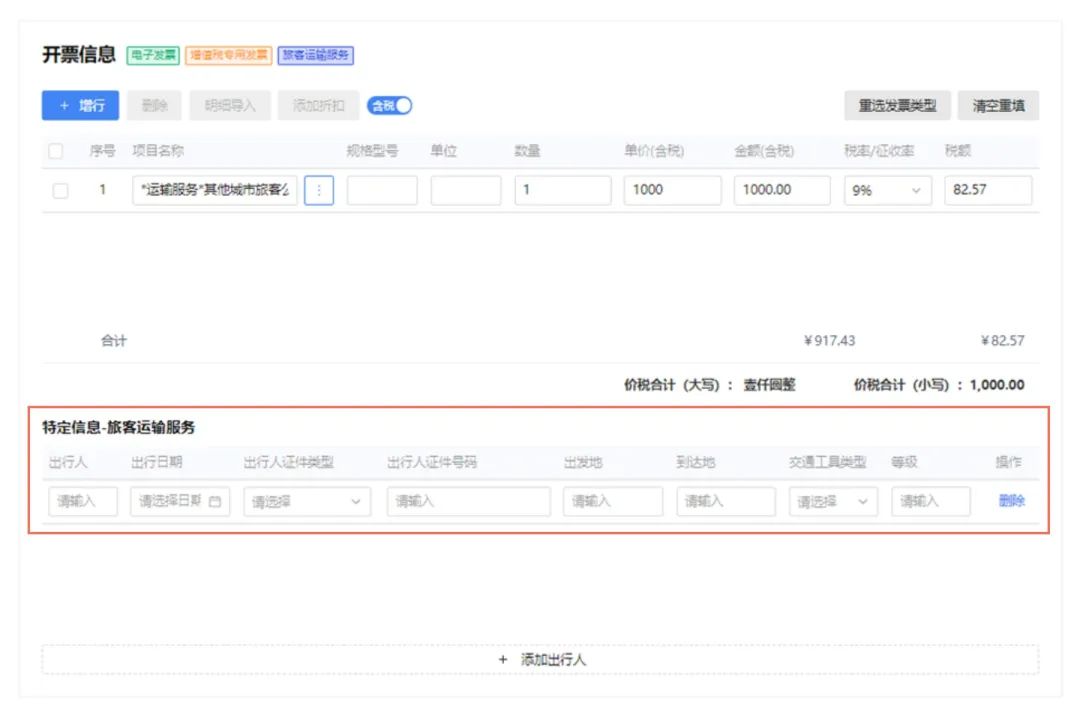
Task: Click the 单价(含税) field showing 1000
Action: tap(672, 190)
